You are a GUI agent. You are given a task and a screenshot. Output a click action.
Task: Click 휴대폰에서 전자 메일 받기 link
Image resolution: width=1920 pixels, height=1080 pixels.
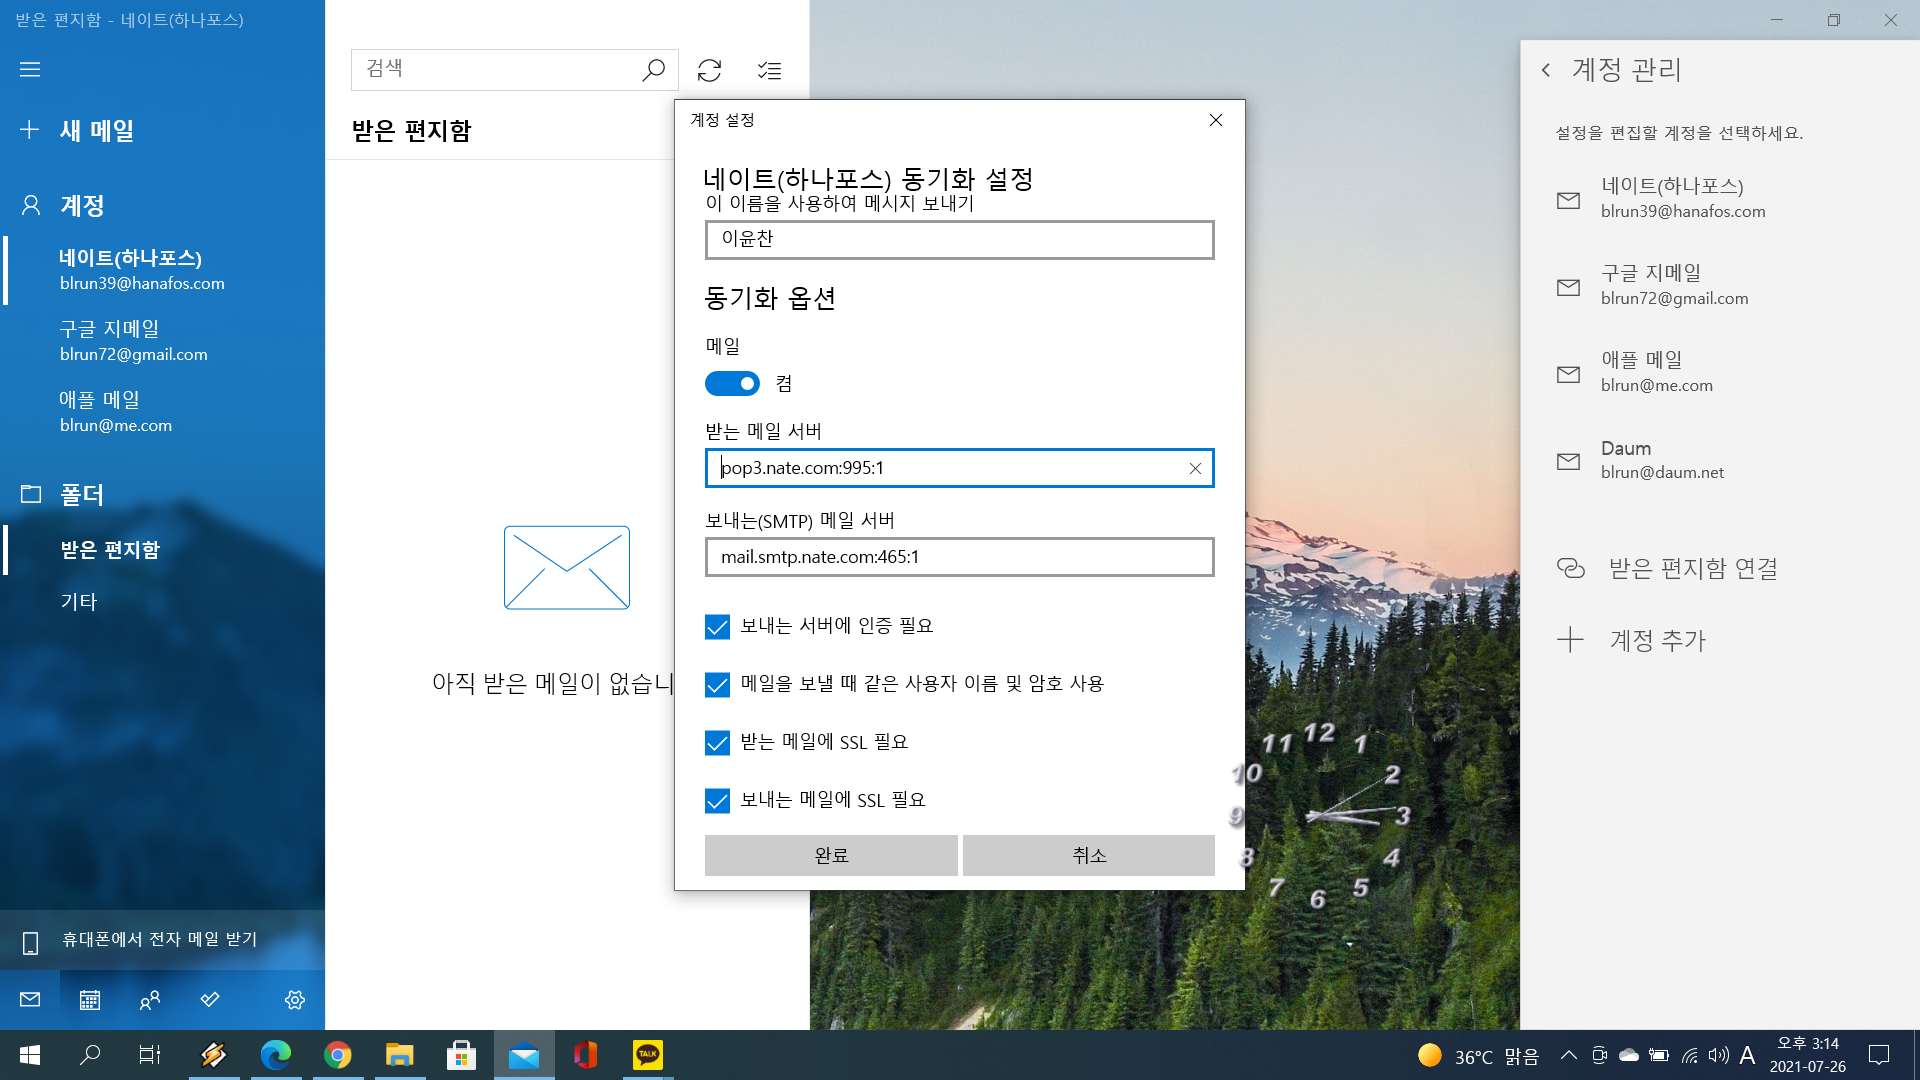(162, 940)
